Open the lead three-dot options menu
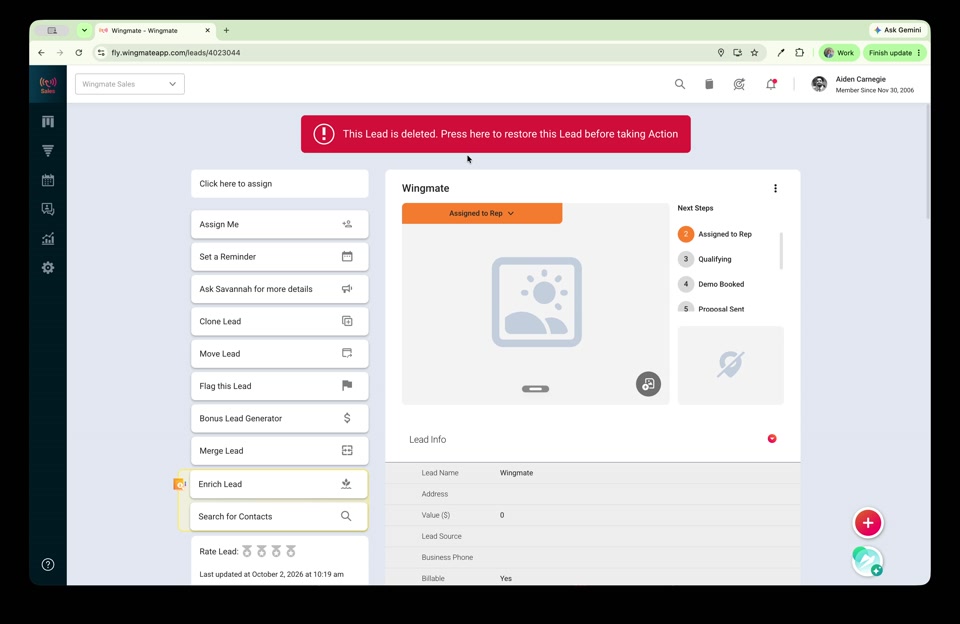 tap(775, 189)
